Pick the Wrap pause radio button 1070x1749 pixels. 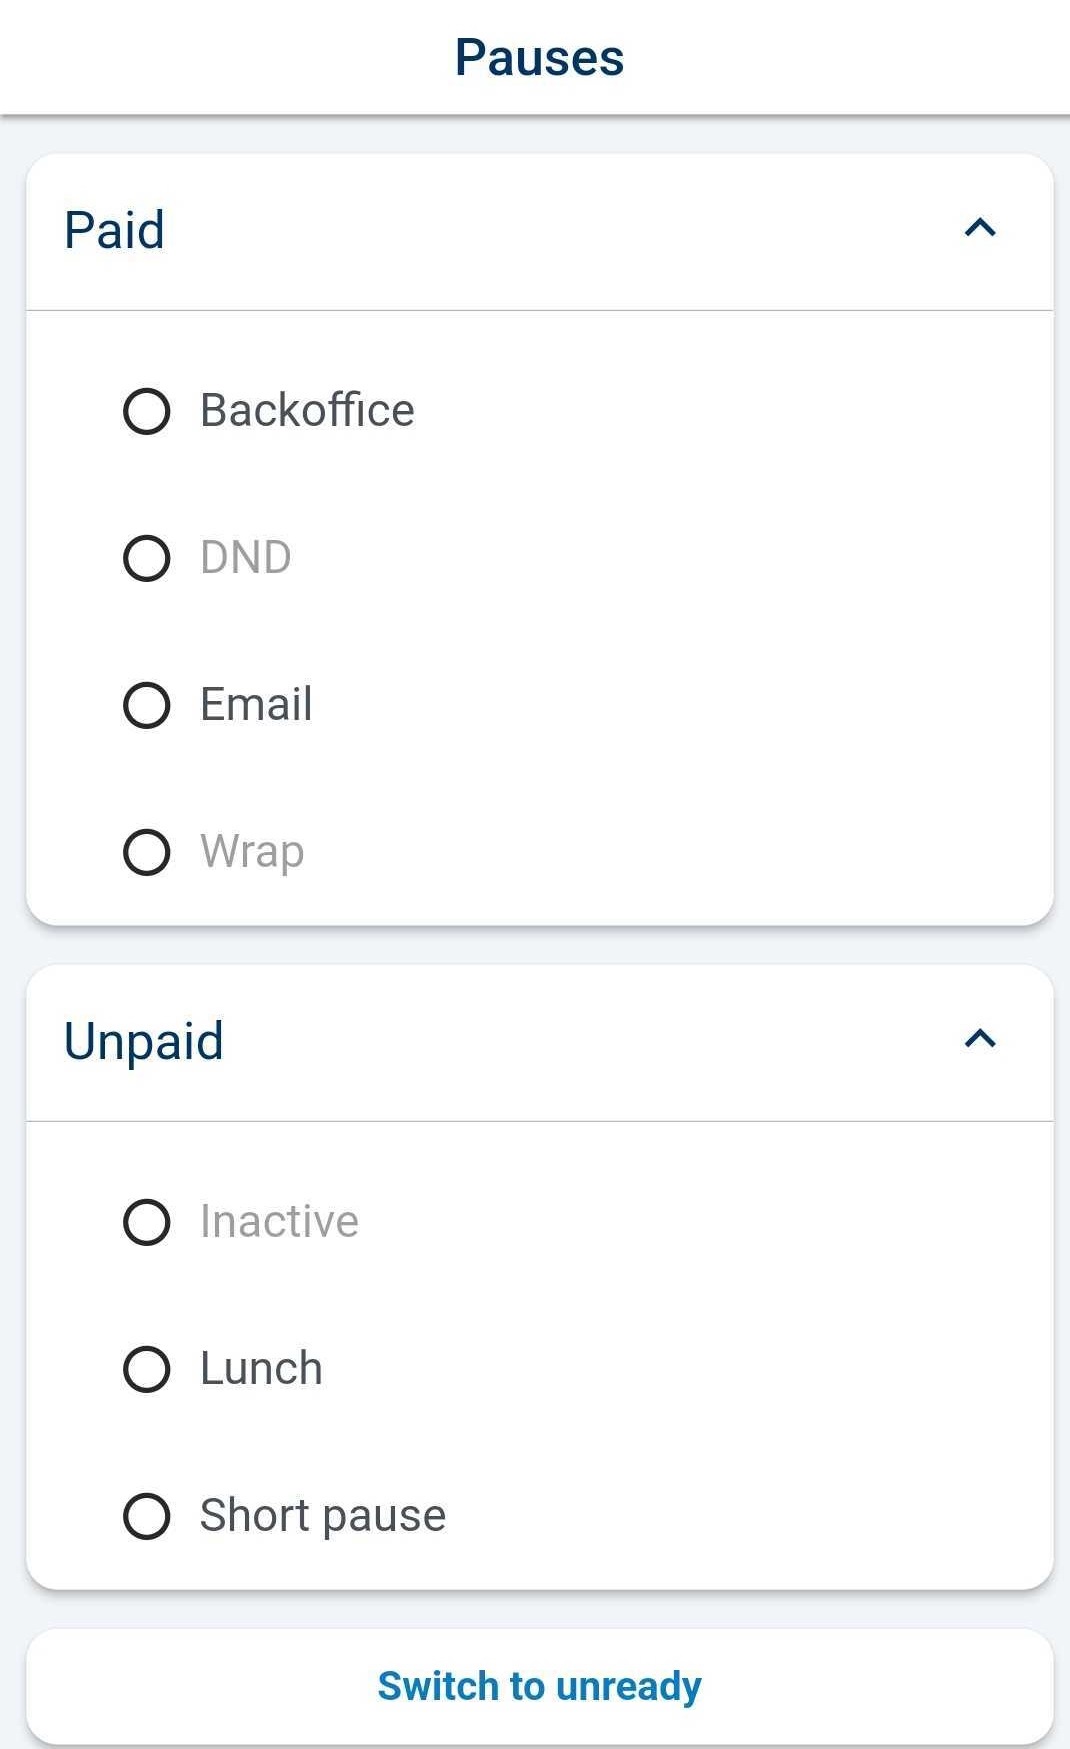tap(146, 852)
